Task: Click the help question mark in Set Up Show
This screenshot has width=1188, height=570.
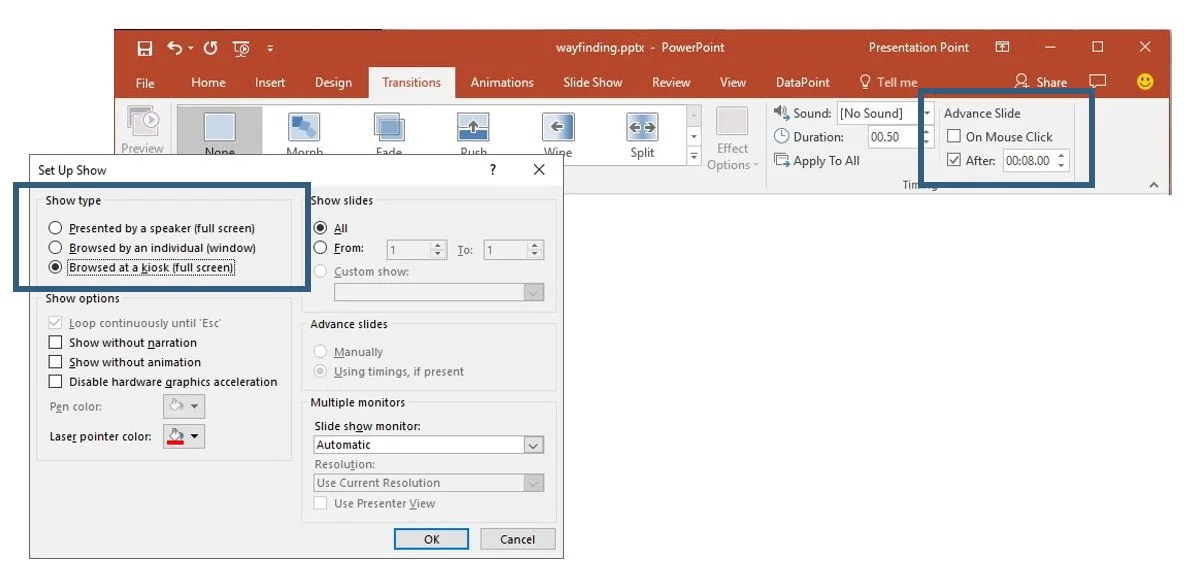Action: coord(493,170)
